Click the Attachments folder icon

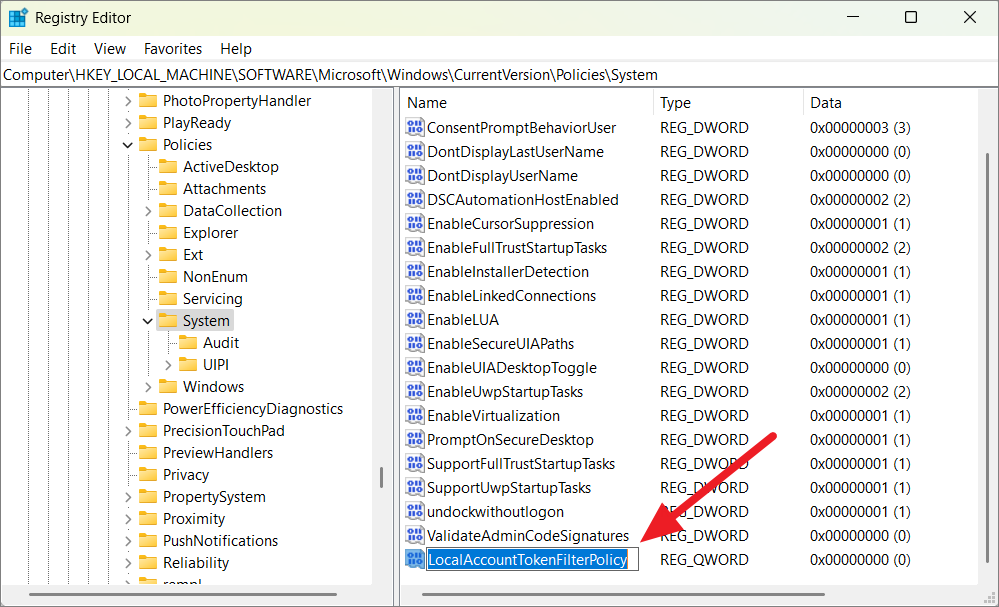[x=168, y=189]
